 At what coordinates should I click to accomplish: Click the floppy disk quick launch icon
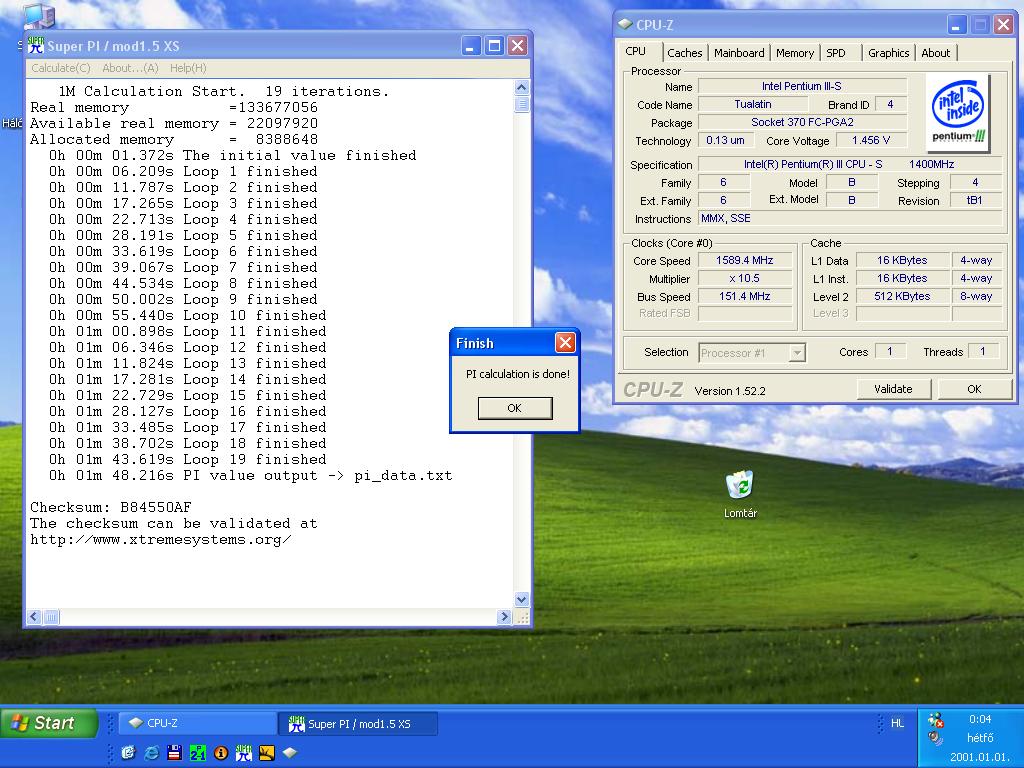point(174,753)
